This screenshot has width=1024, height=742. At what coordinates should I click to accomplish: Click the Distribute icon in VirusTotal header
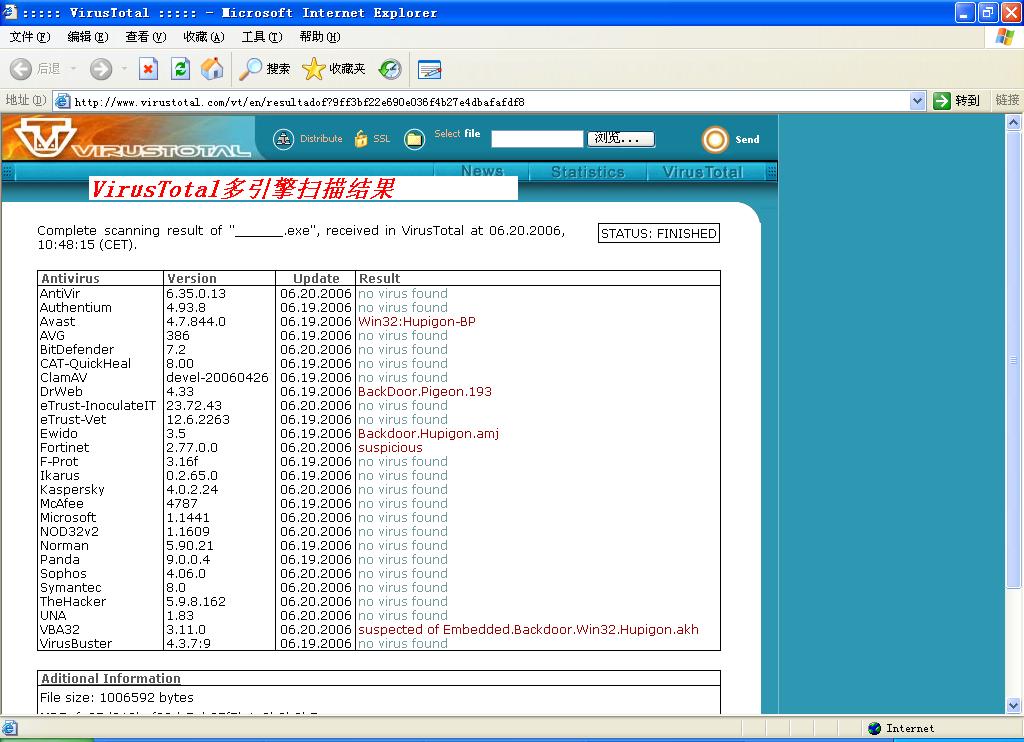click(284, 139)
